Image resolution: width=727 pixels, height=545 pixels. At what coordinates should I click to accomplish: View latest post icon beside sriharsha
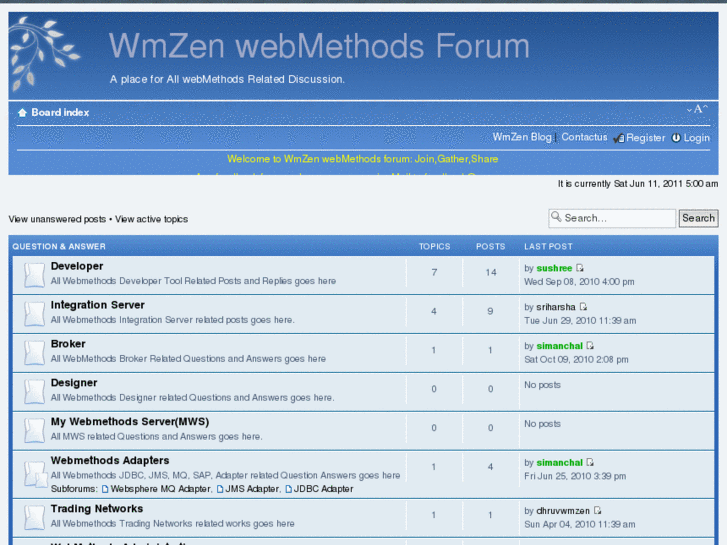tap(583, 307)
